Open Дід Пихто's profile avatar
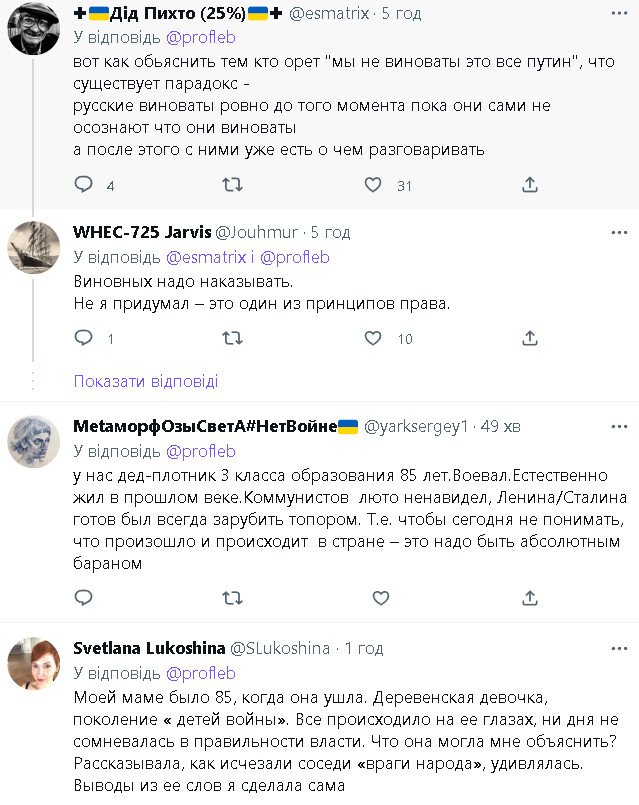Screen dimensions: 639x805 tap(34, 28)
